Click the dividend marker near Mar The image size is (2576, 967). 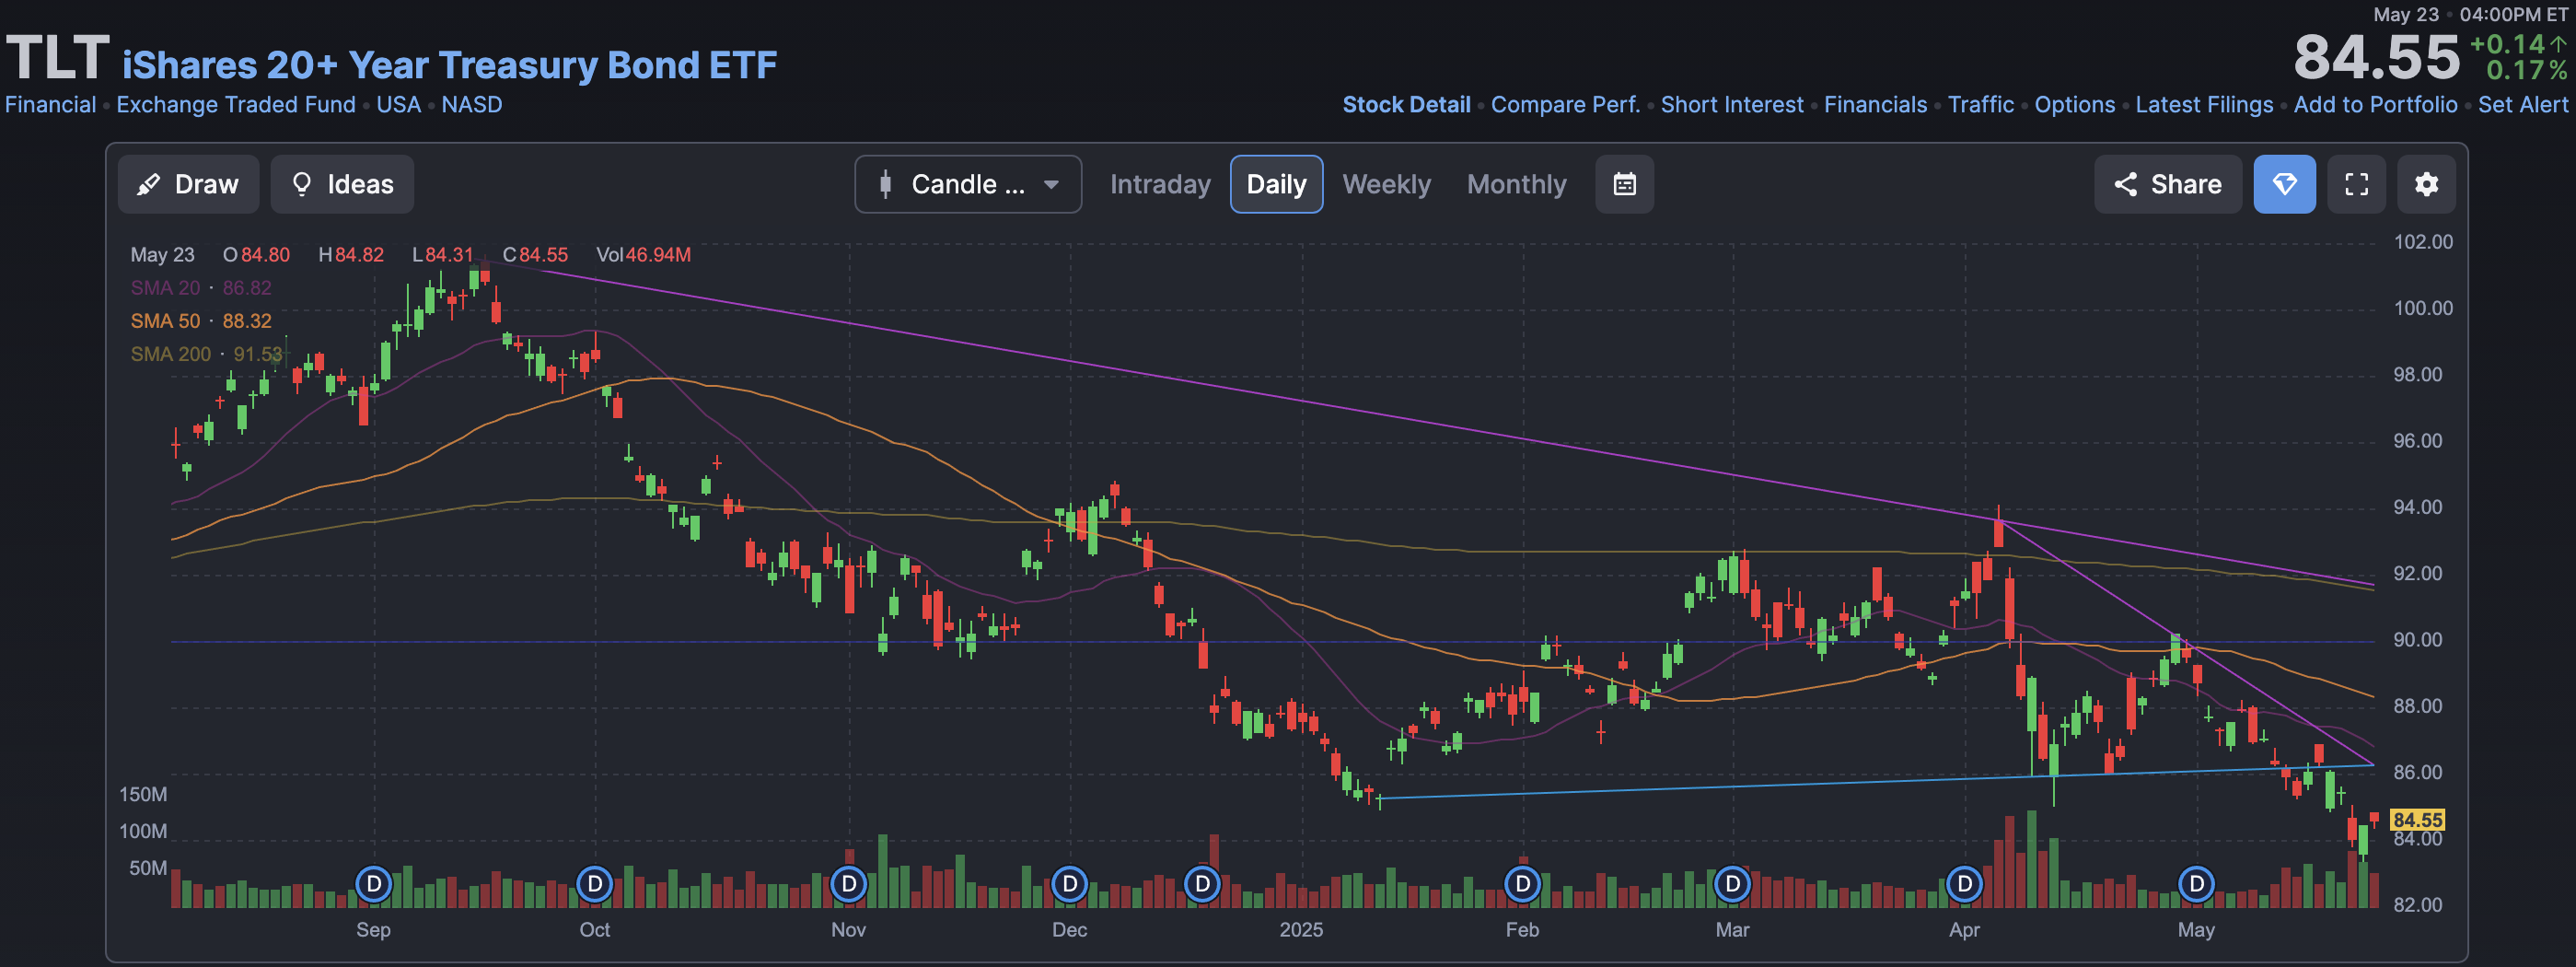(1733, 884)
